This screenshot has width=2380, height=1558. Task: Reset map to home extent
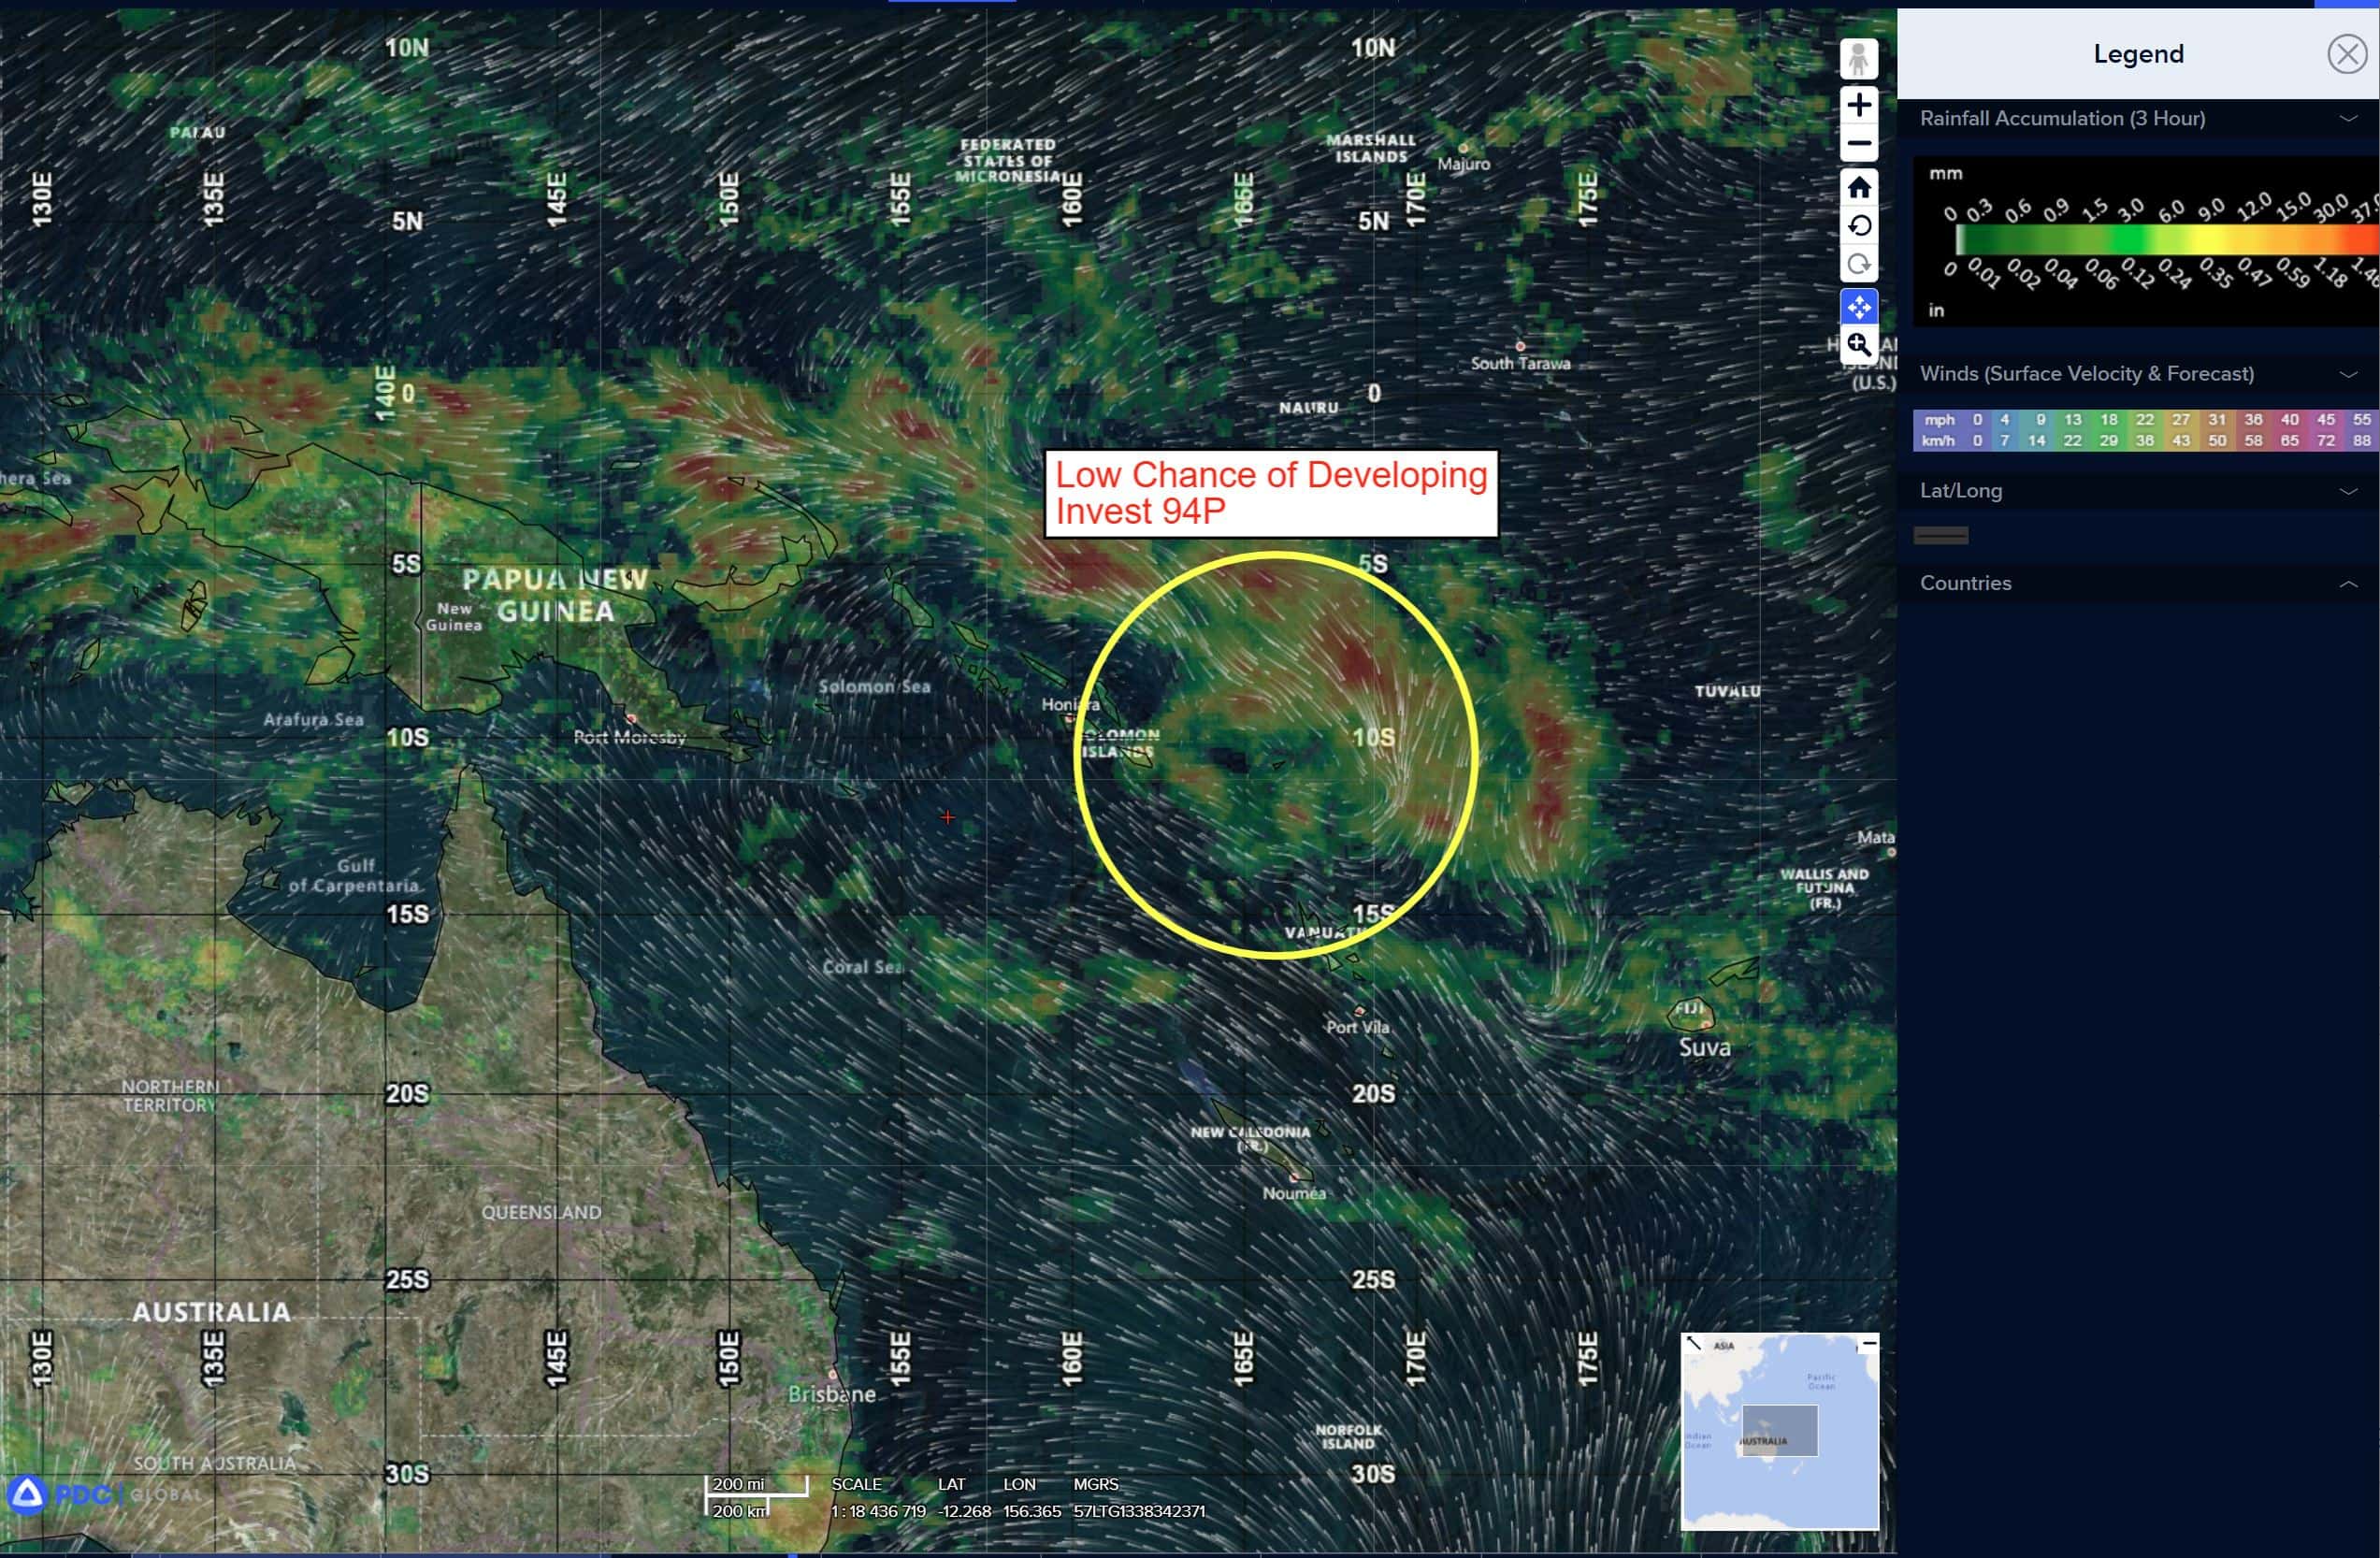[1858, 187]
